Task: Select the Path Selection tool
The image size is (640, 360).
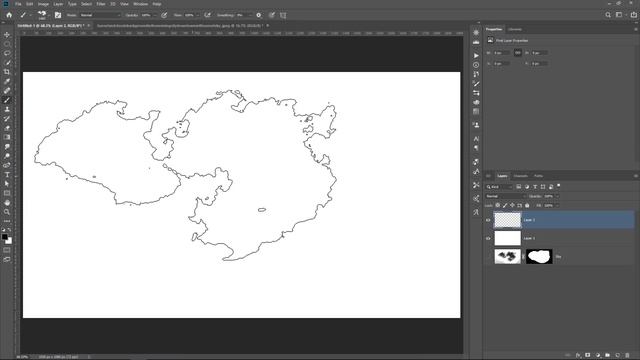Action: (7, 184)
